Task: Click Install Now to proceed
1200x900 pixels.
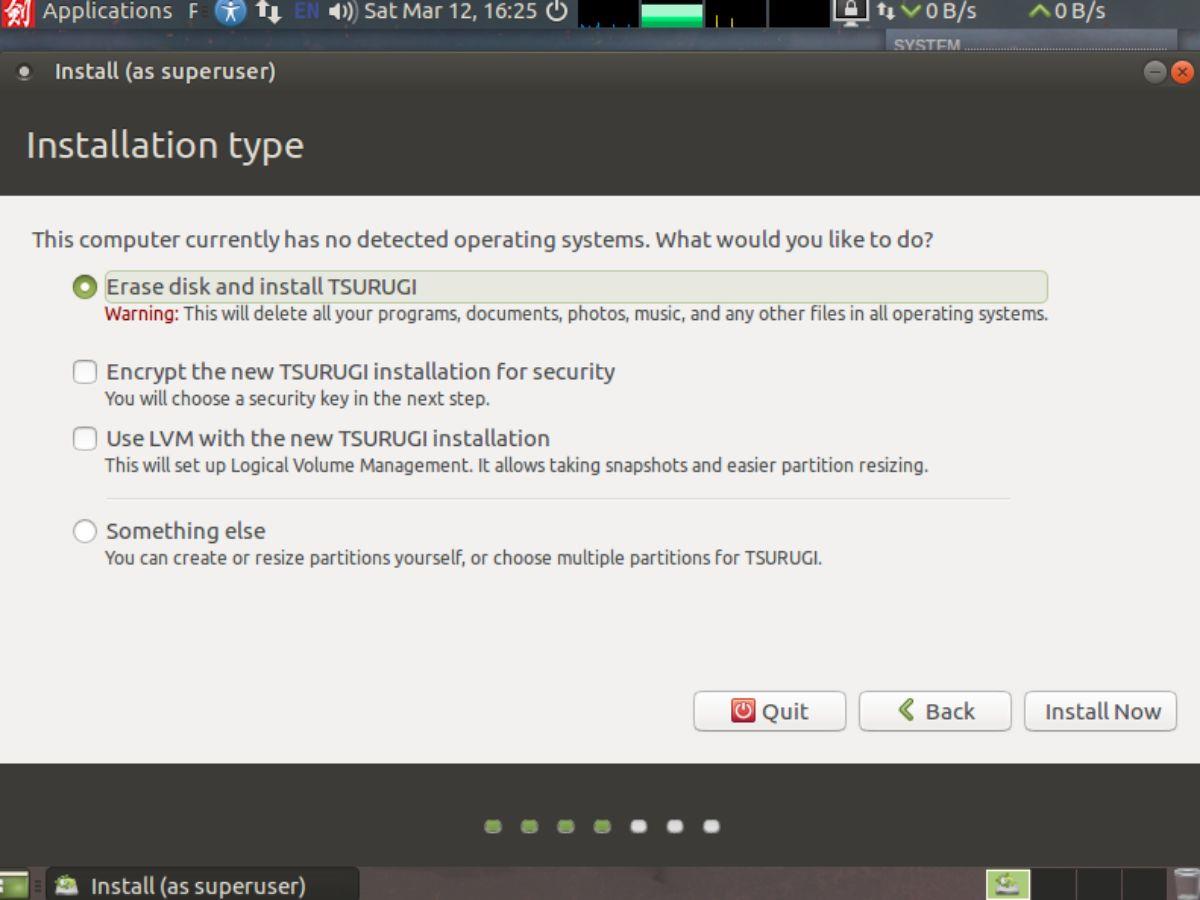Action: pos(1100,711)
